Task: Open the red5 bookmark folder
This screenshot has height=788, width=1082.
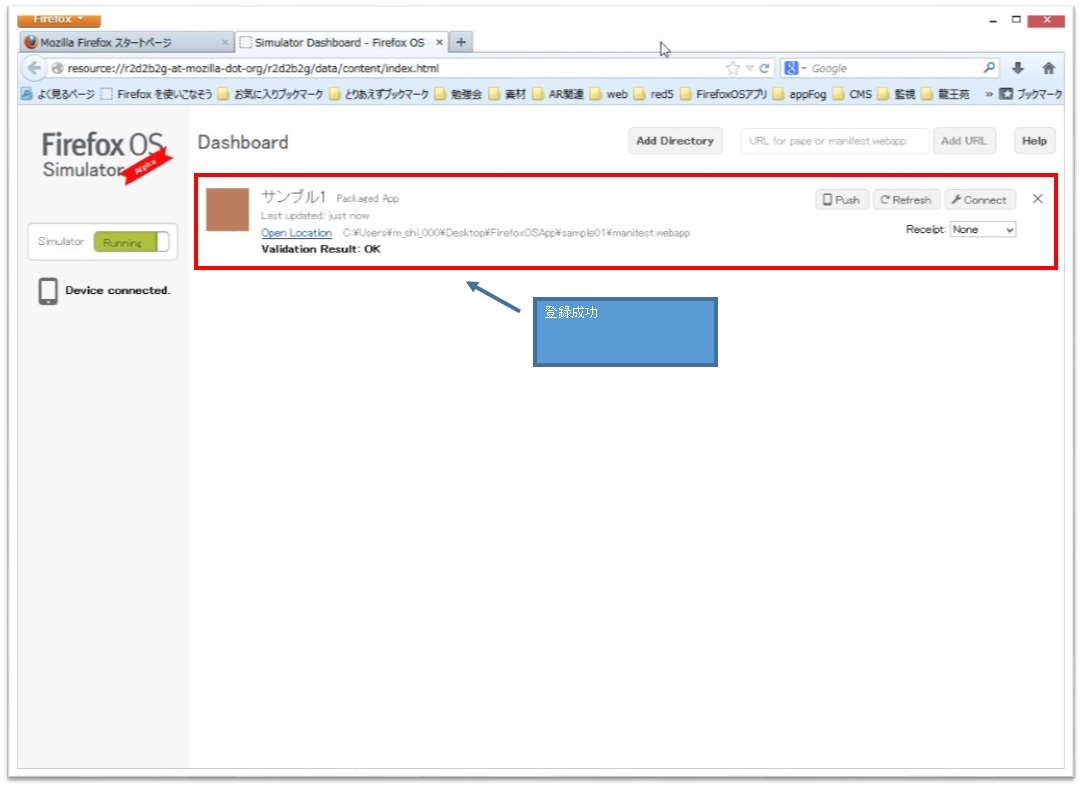Action: click(x=653, y=94)
